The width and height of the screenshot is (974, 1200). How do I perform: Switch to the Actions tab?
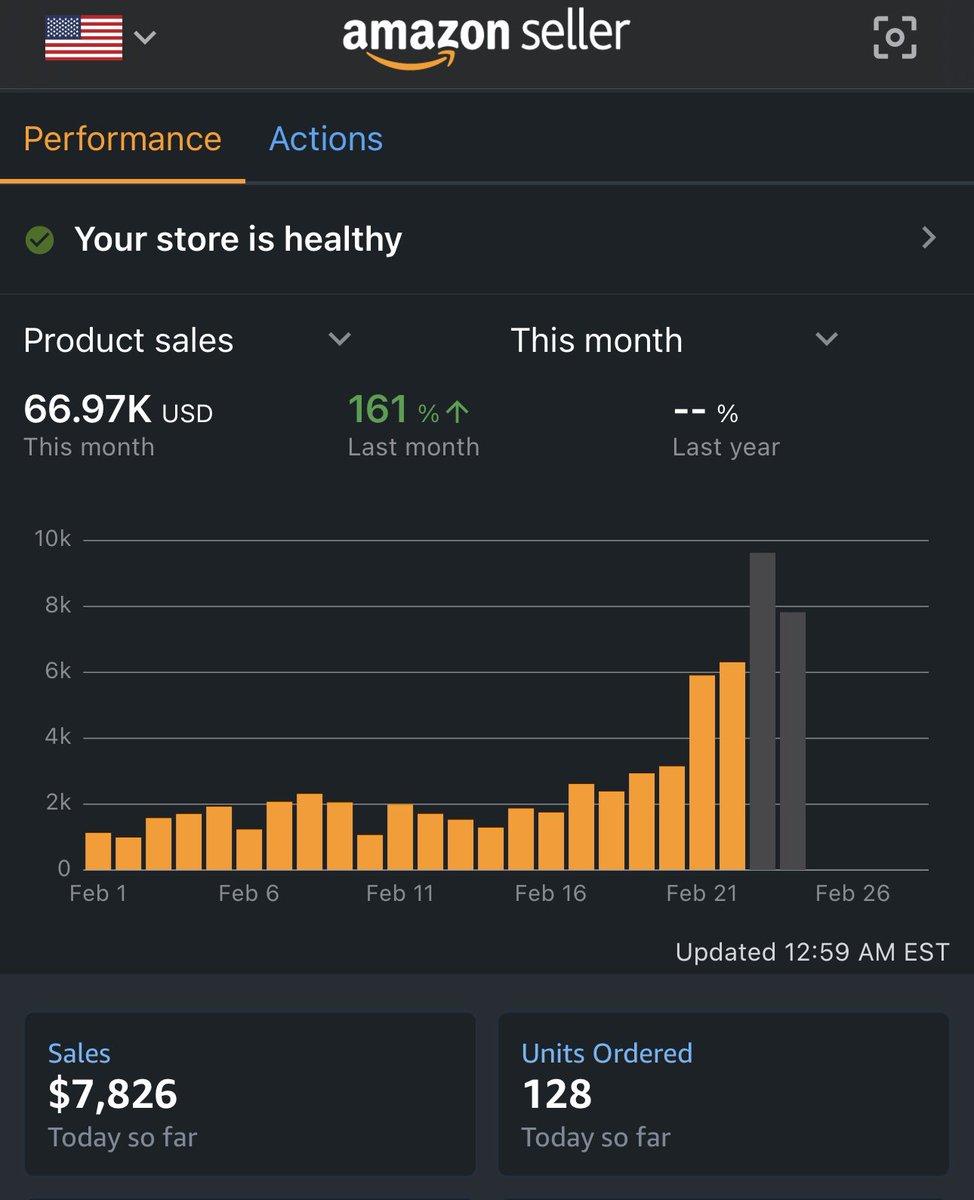click(x=325, y=139)
